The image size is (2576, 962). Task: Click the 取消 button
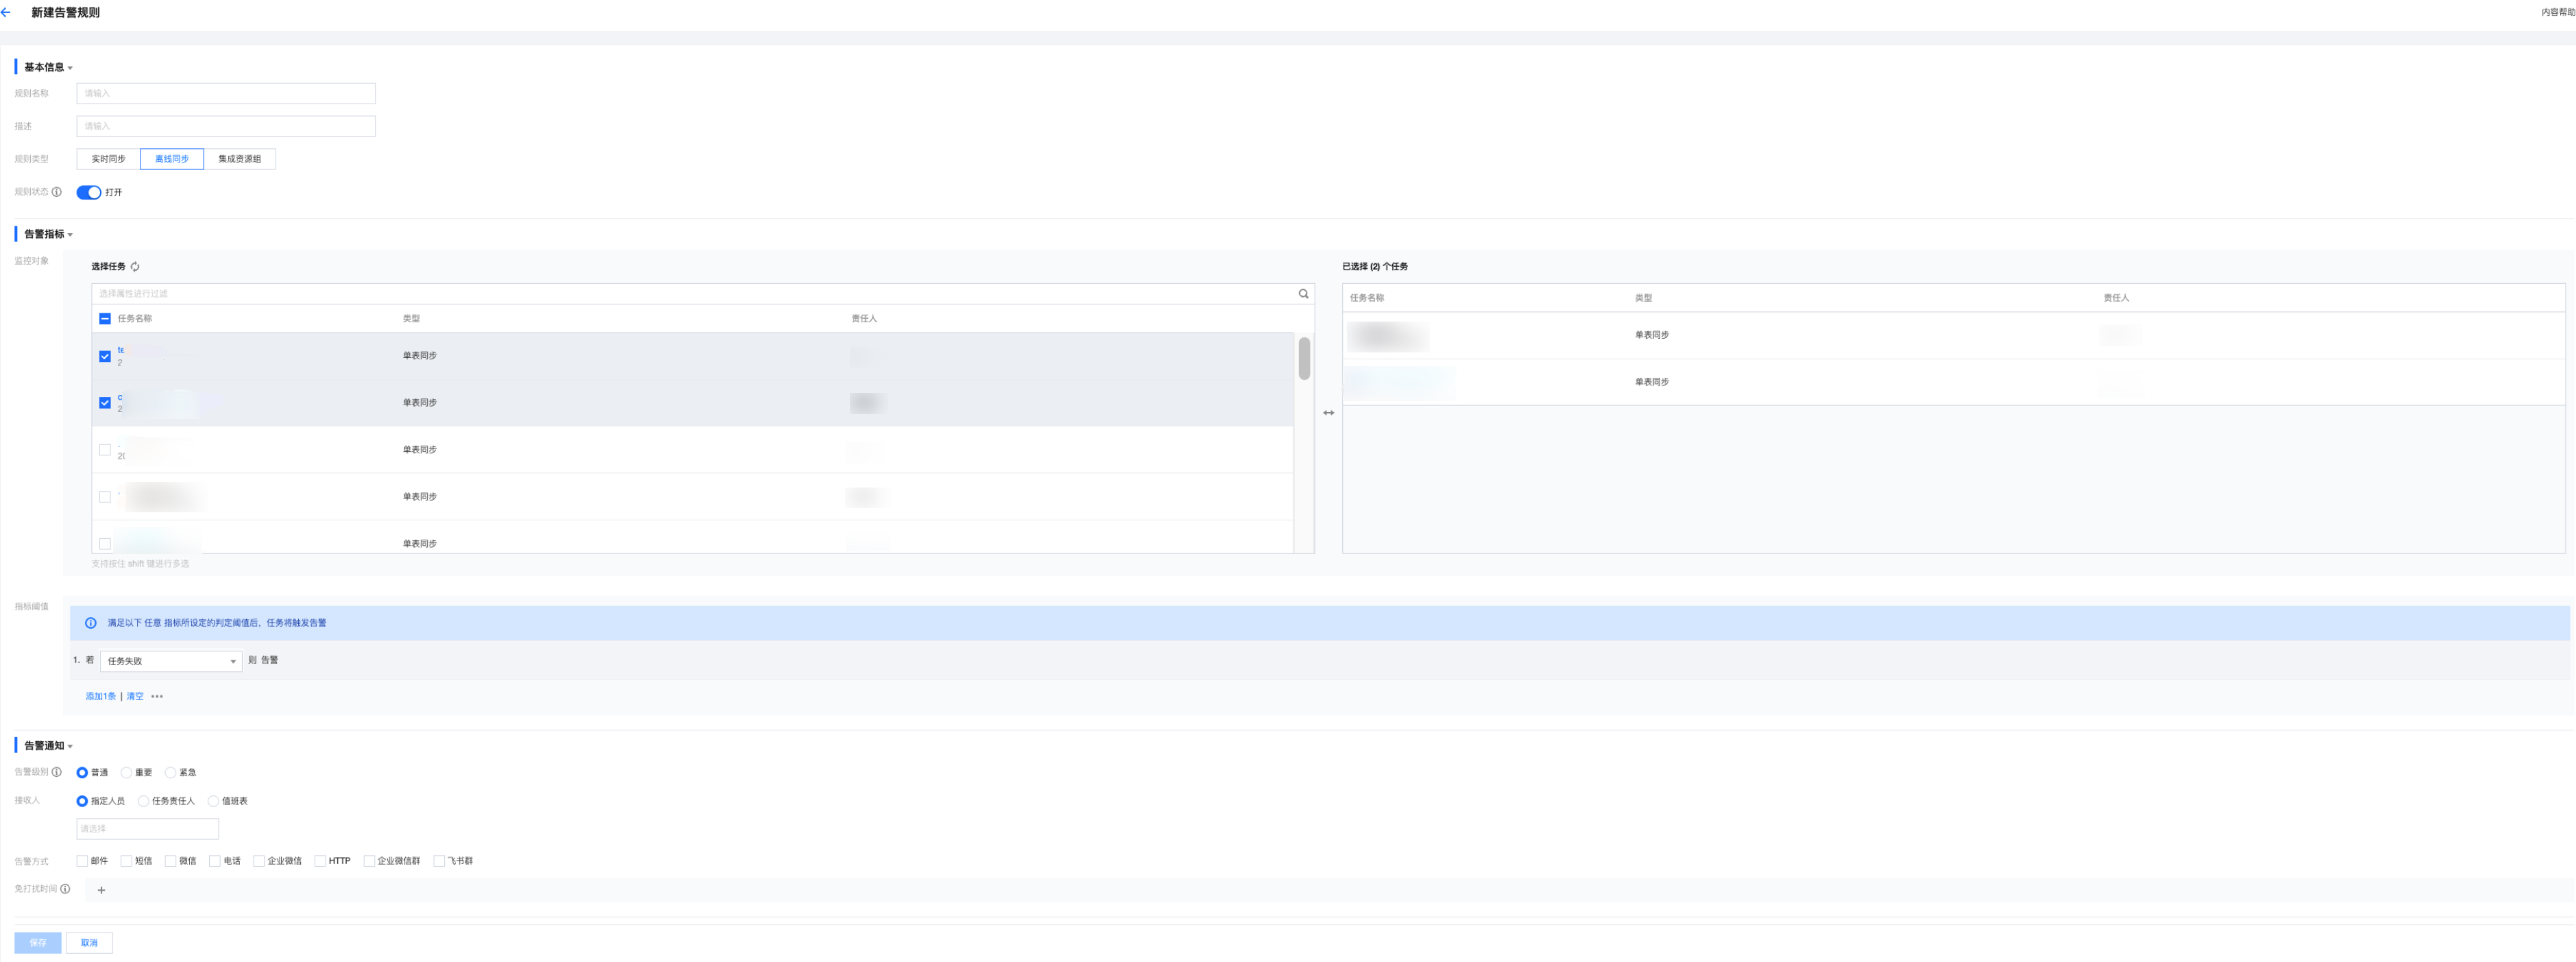click(89, 942)
